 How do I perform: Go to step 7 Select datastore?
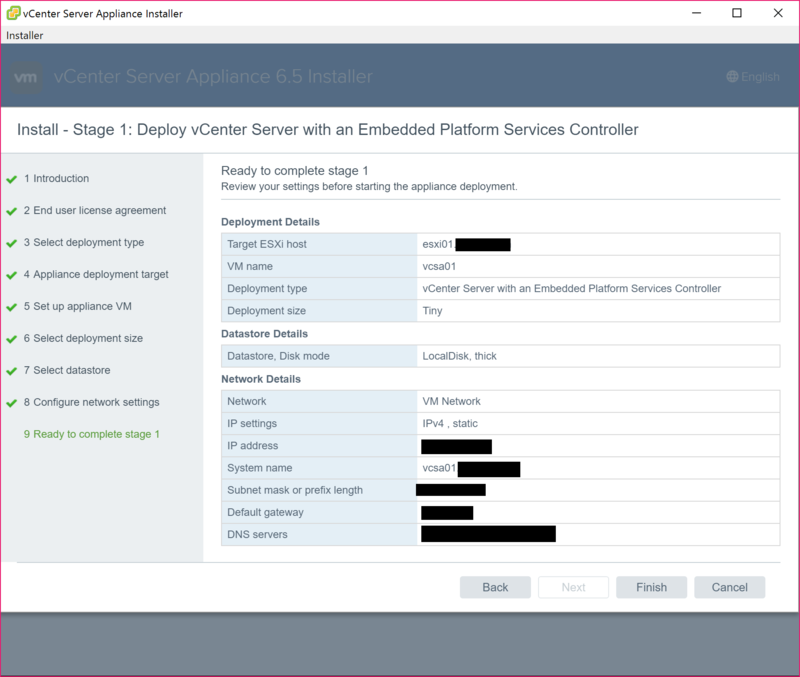coord(67,370)
